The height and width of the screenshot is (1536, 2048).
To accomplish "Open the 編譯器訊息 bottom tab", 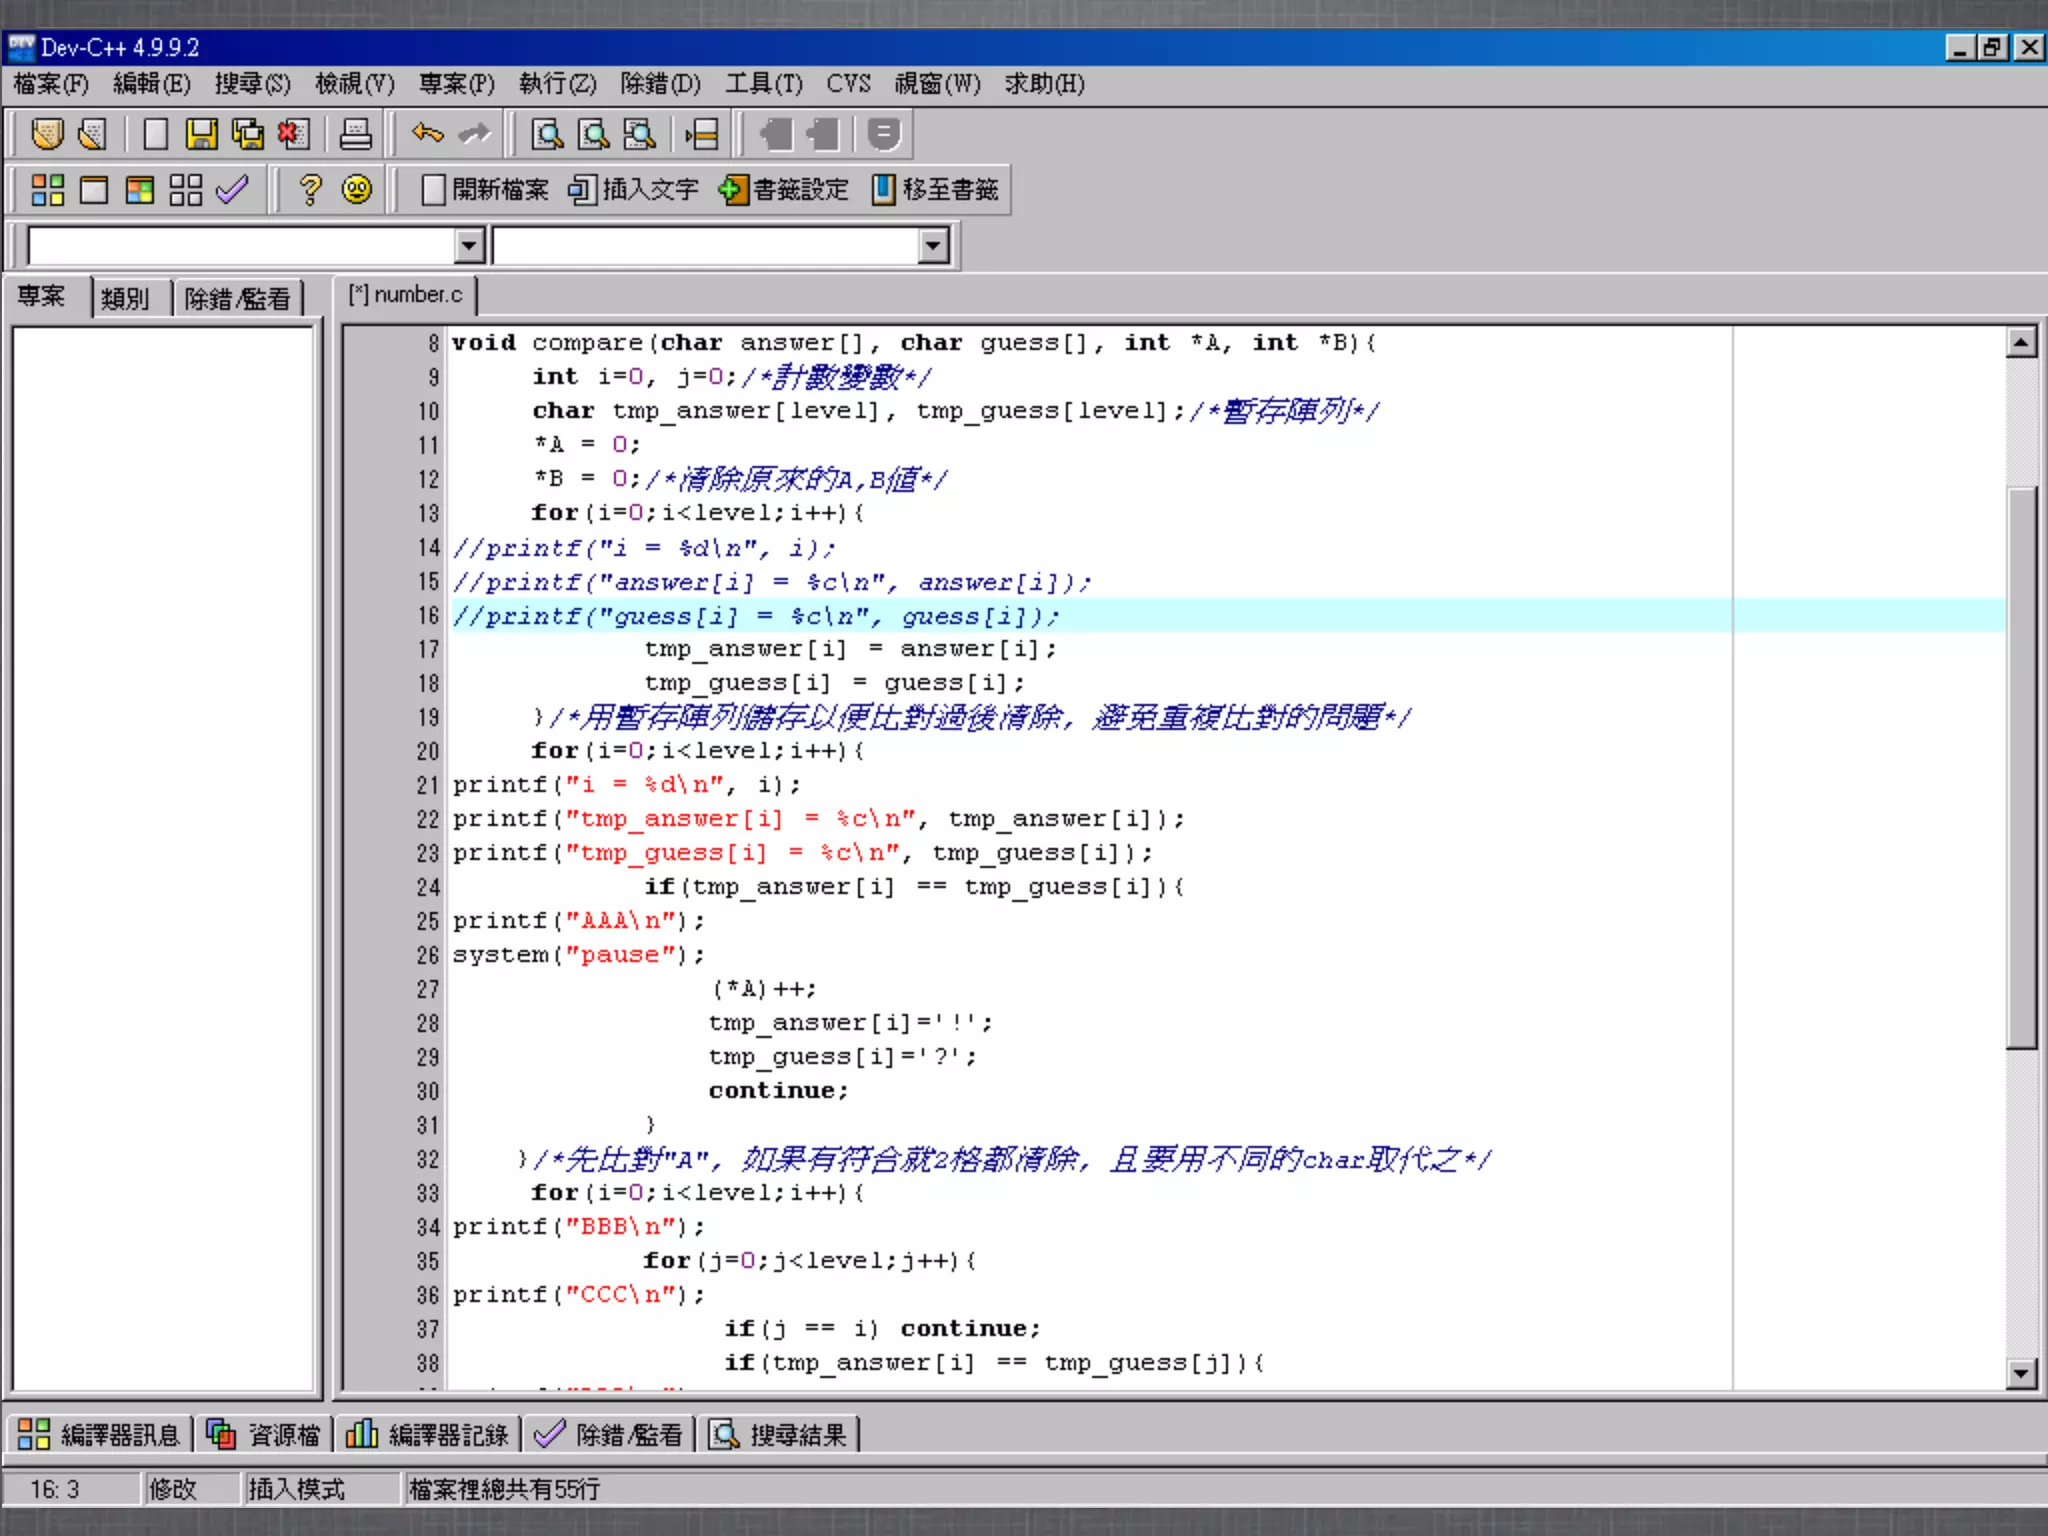I will (100, 1435).
